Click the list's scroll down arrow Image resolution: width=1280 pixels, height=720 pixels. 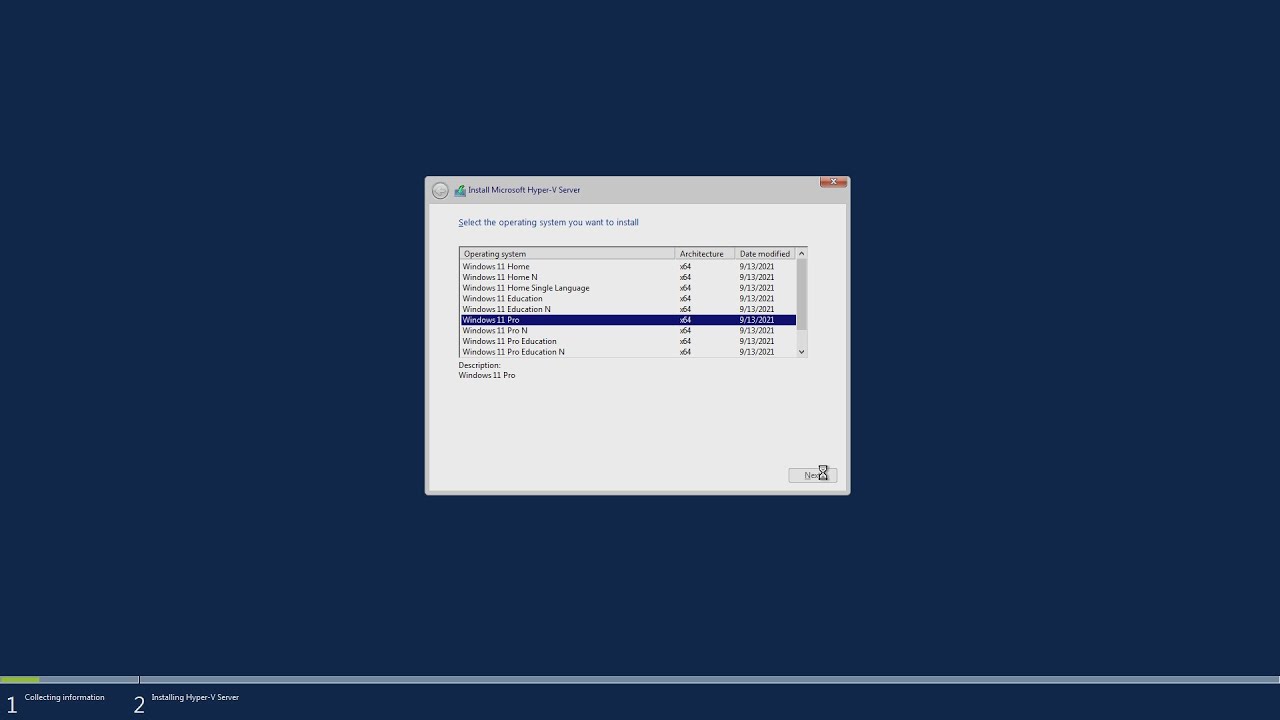coord(802,352)
